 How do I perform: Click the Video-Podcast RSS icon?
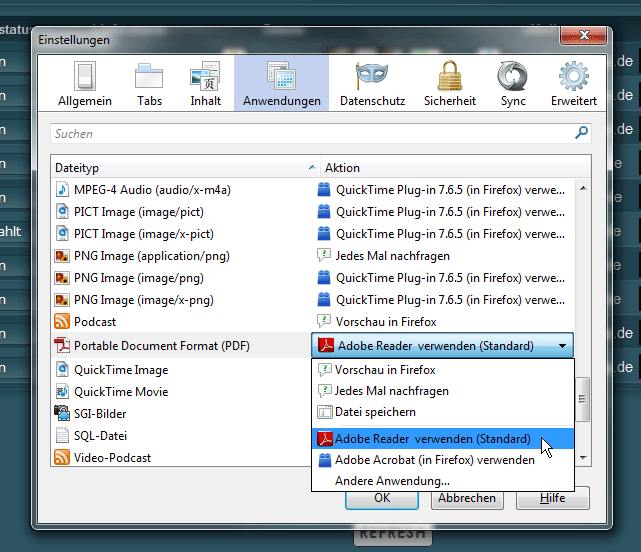click(x=62, y=457)
